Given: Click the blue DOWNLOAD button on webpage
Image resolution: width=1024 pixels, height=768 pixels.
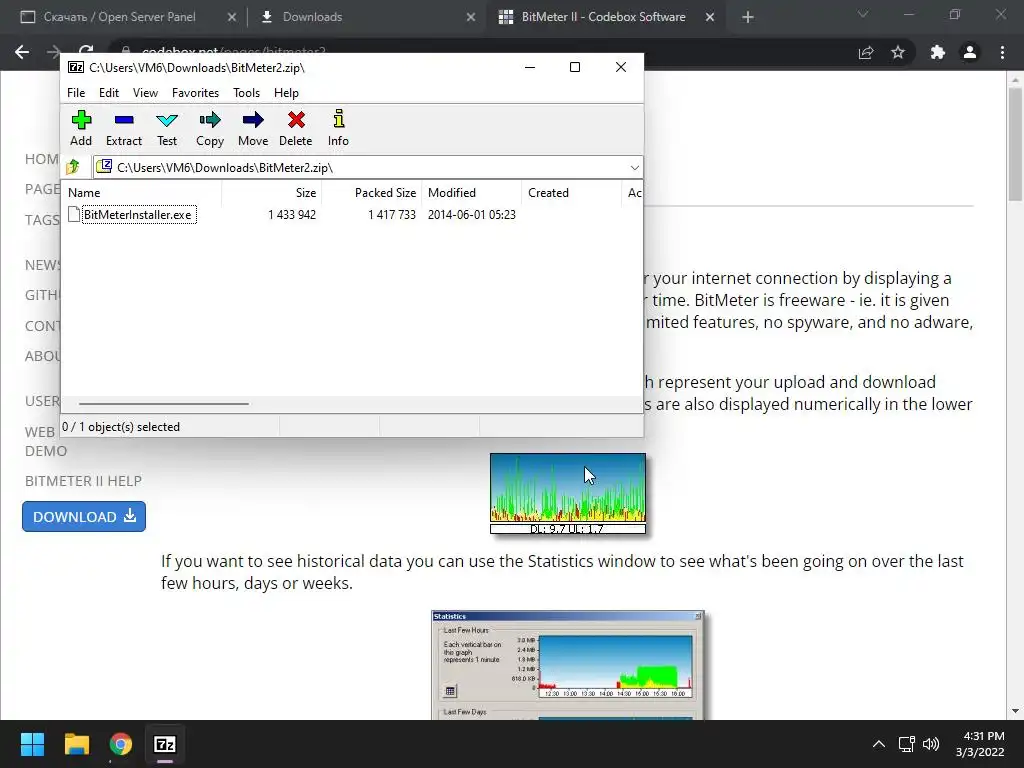Looking at the screenshot, I should (x=84, y=517).
